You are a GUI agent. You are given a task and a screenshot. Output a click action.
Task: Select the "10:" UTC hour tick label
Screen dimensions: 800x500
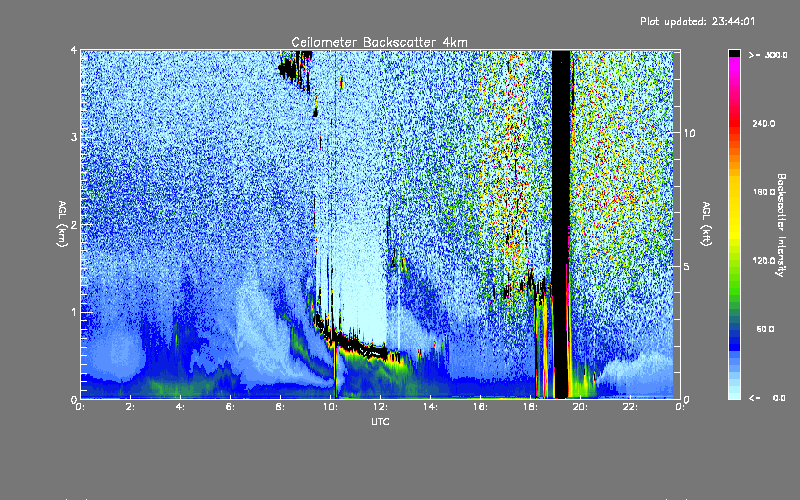[x=330, y=407]
